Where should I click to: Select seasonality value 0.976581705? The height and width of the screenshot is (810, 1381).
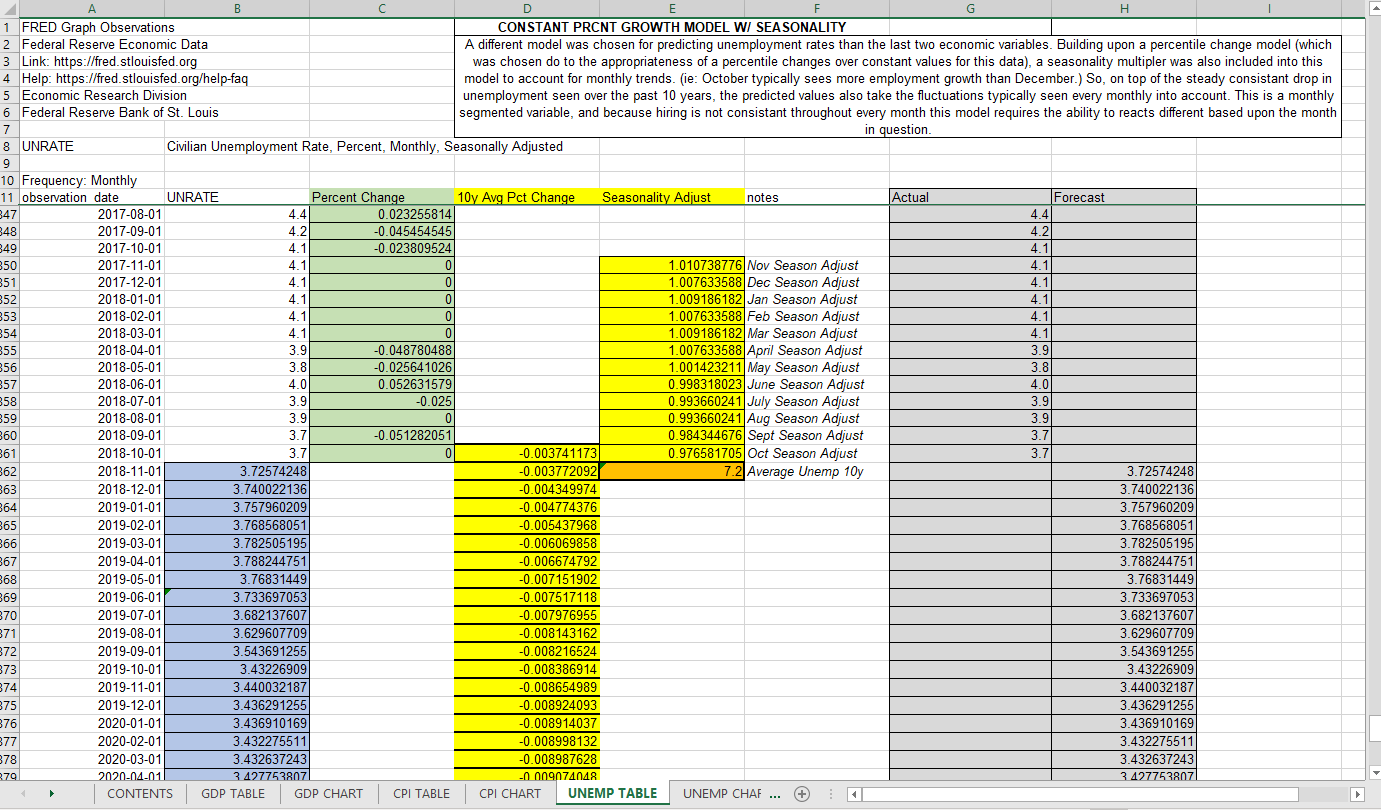[672, 453]
